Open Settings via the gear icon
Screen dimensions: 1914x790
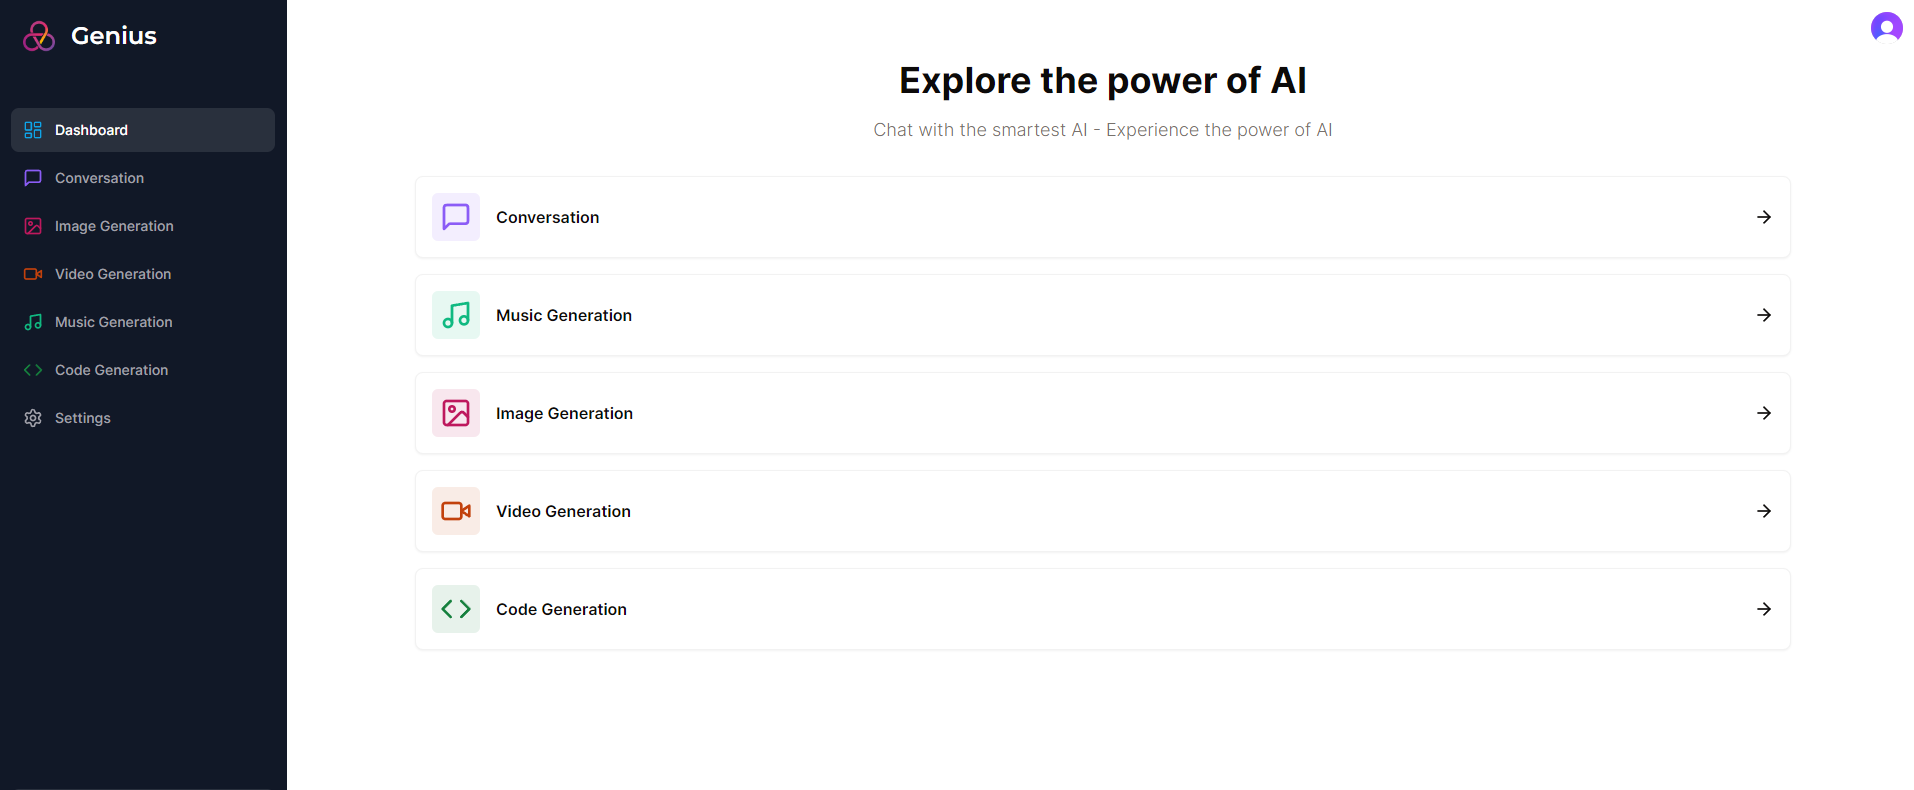[33, 417]
